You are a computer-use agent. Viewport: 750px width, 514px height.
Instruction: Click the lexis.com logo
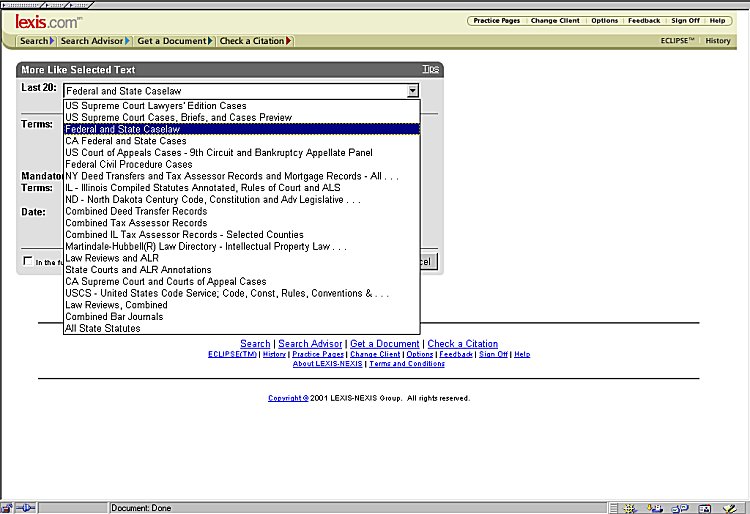point(48,22)
